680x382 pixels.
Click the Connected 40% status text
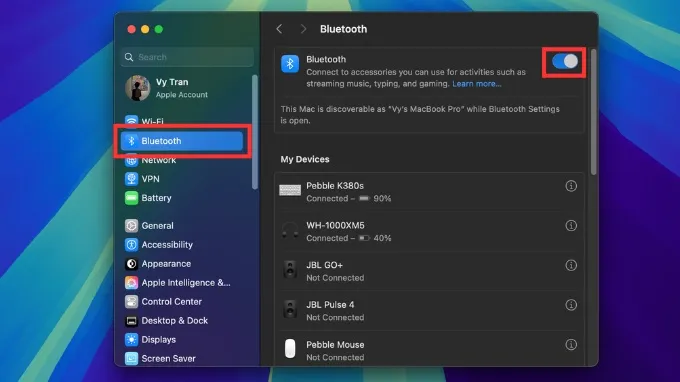(349, 238)
